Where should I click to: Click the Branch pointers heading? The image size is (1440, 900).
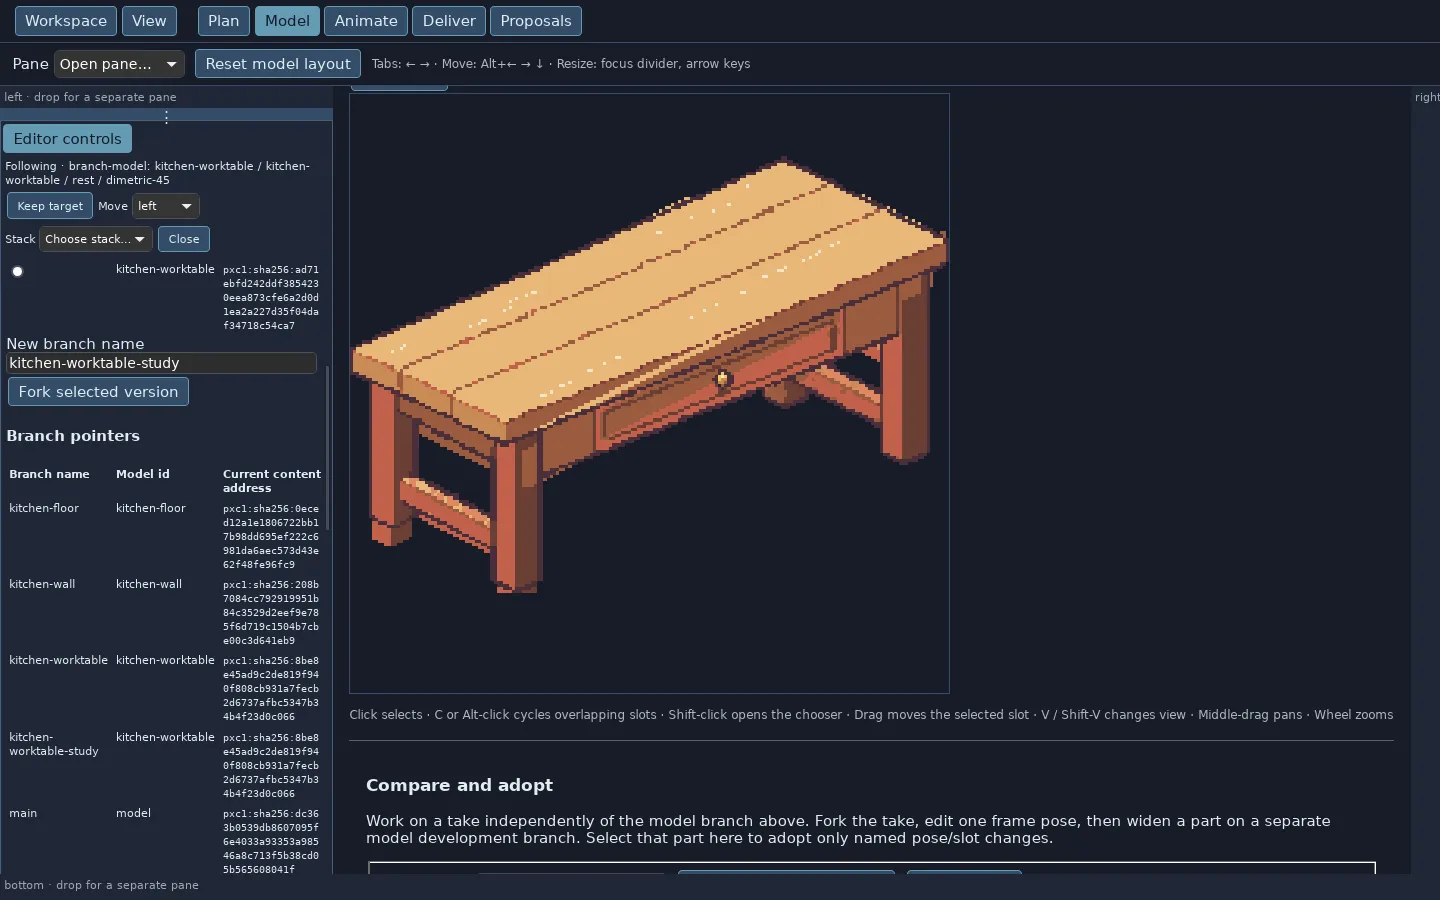pos(73,436)
